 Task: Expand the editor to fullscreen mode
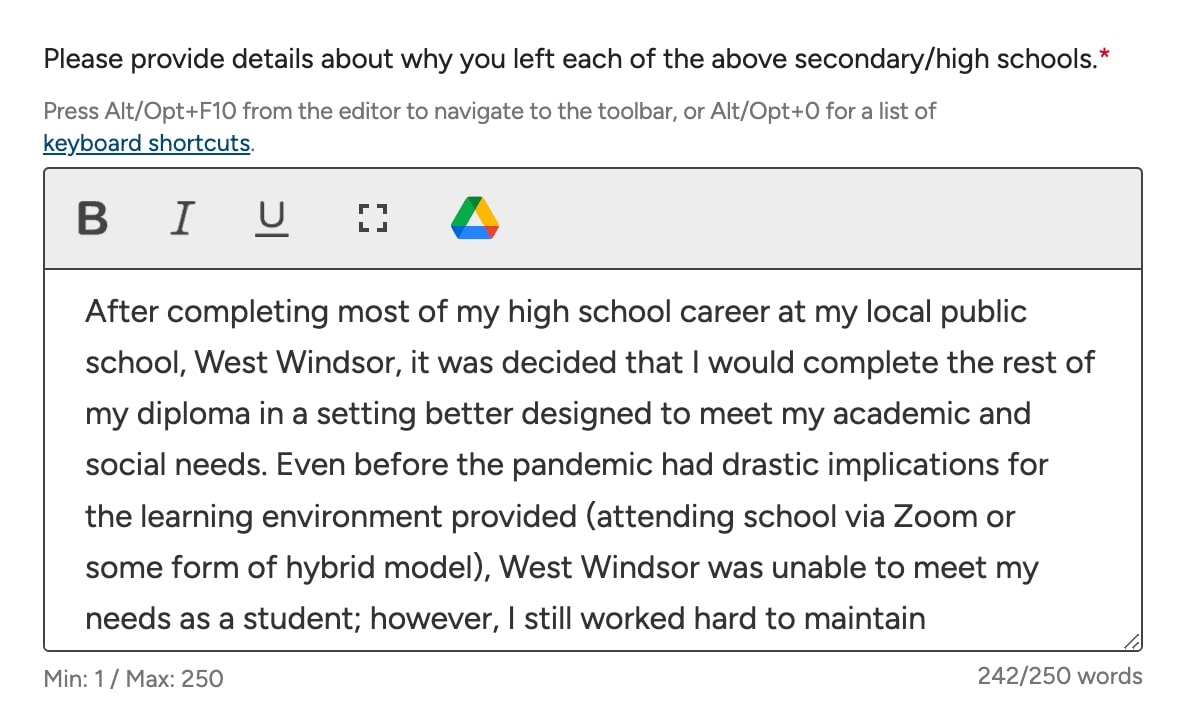click(x=373, y=218)
